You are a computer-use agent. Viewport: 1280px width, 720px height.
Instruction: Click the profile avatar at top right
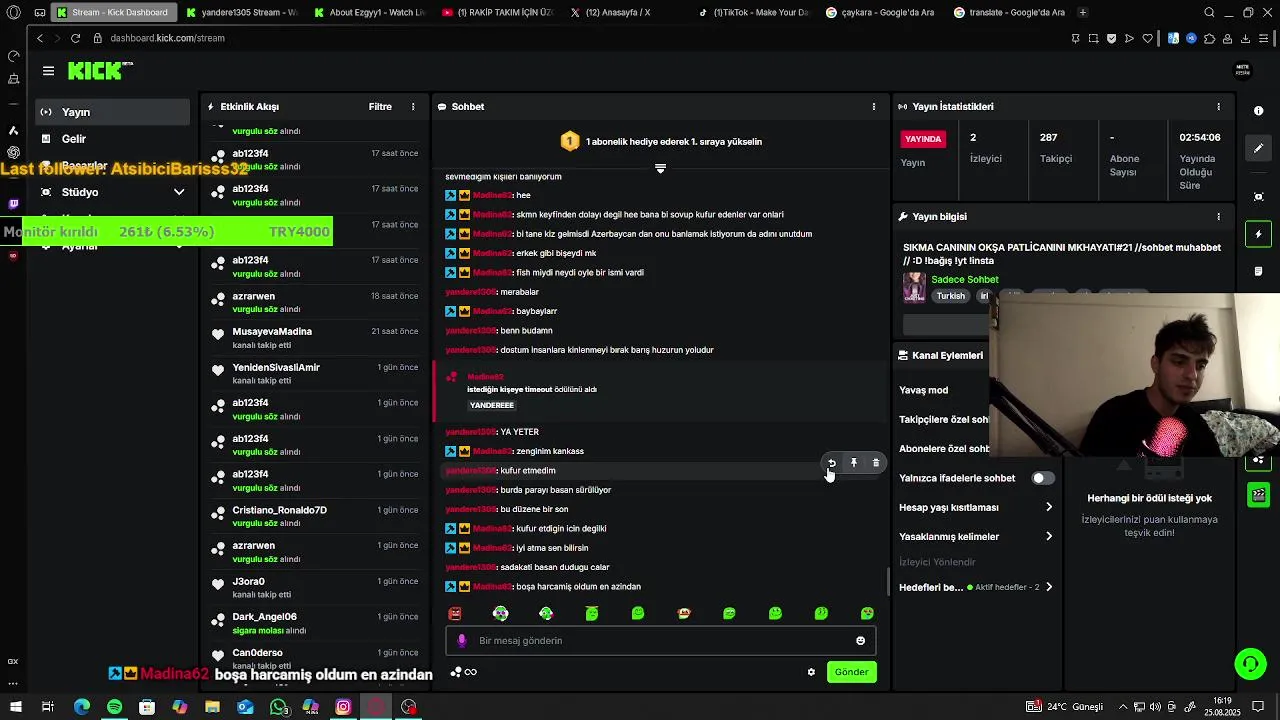[1243, 70]
